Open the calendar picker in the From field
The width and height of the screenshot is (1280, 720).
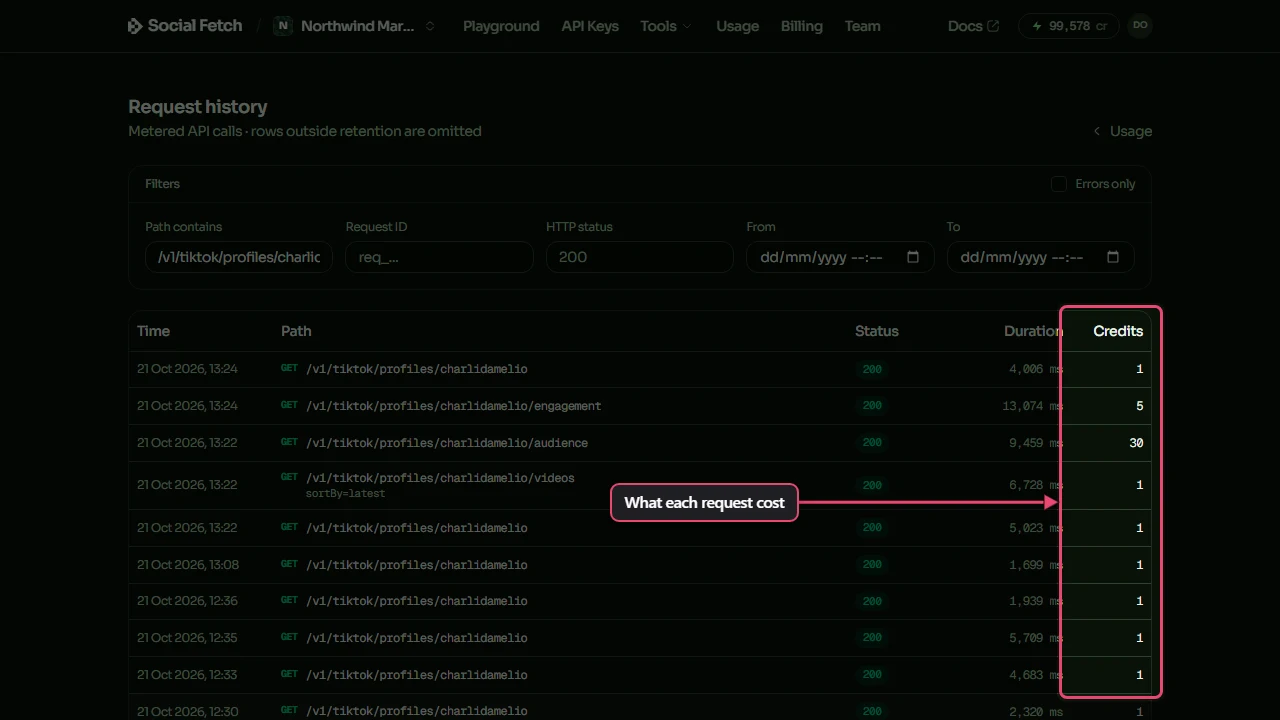click(x=913, y=257)
